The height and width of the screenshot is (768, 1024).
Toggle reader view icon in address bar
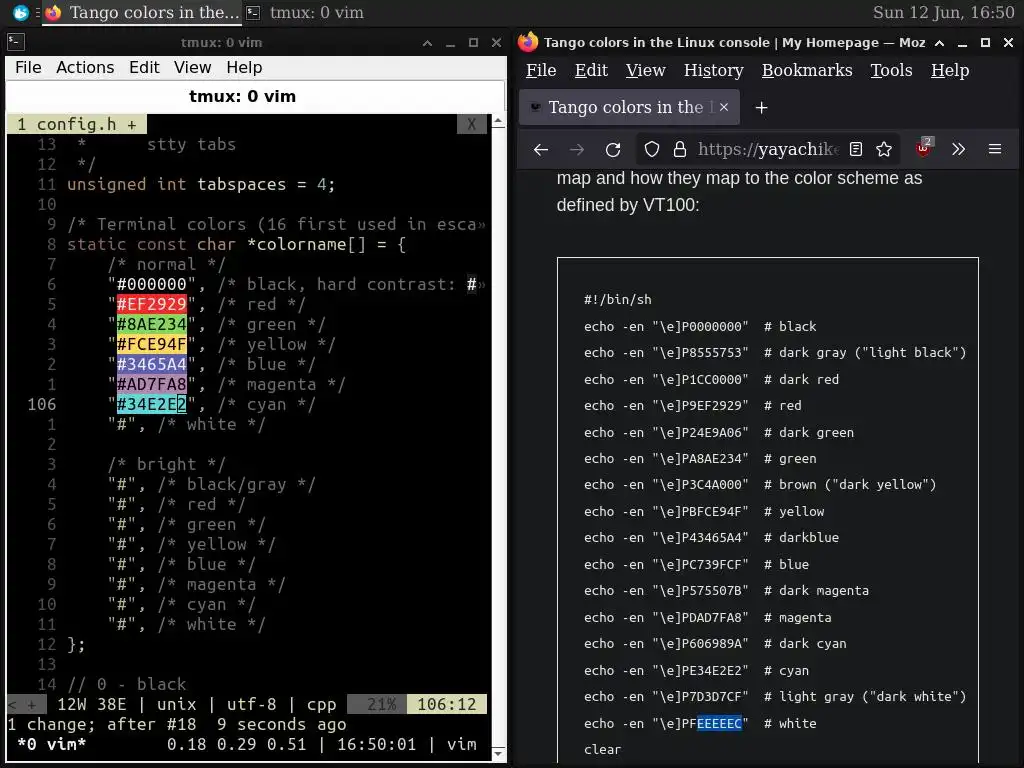click(856, 150)
